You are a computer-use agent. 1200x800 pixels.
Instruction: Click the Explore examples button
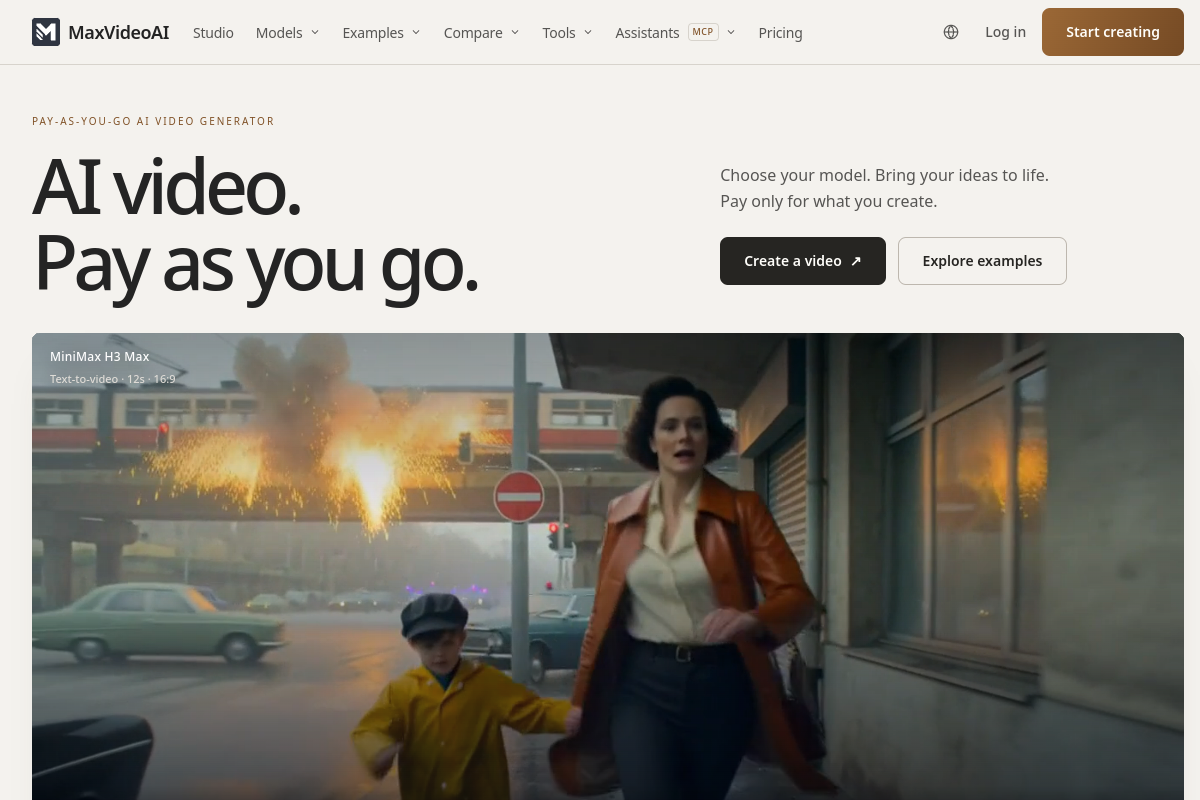982,261
